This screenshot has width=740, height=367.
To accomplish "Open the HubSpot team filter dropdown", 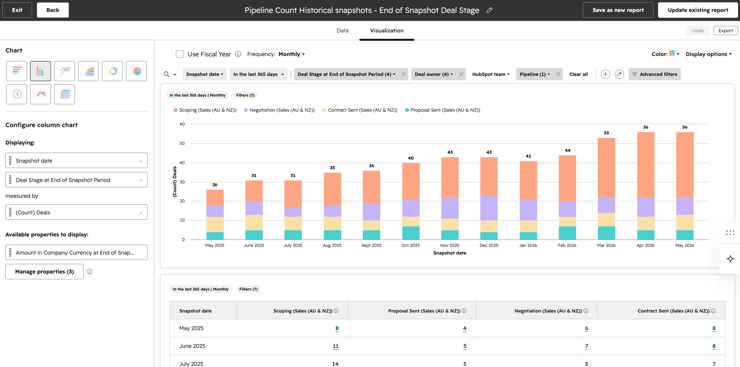I will tap(491, 74).
